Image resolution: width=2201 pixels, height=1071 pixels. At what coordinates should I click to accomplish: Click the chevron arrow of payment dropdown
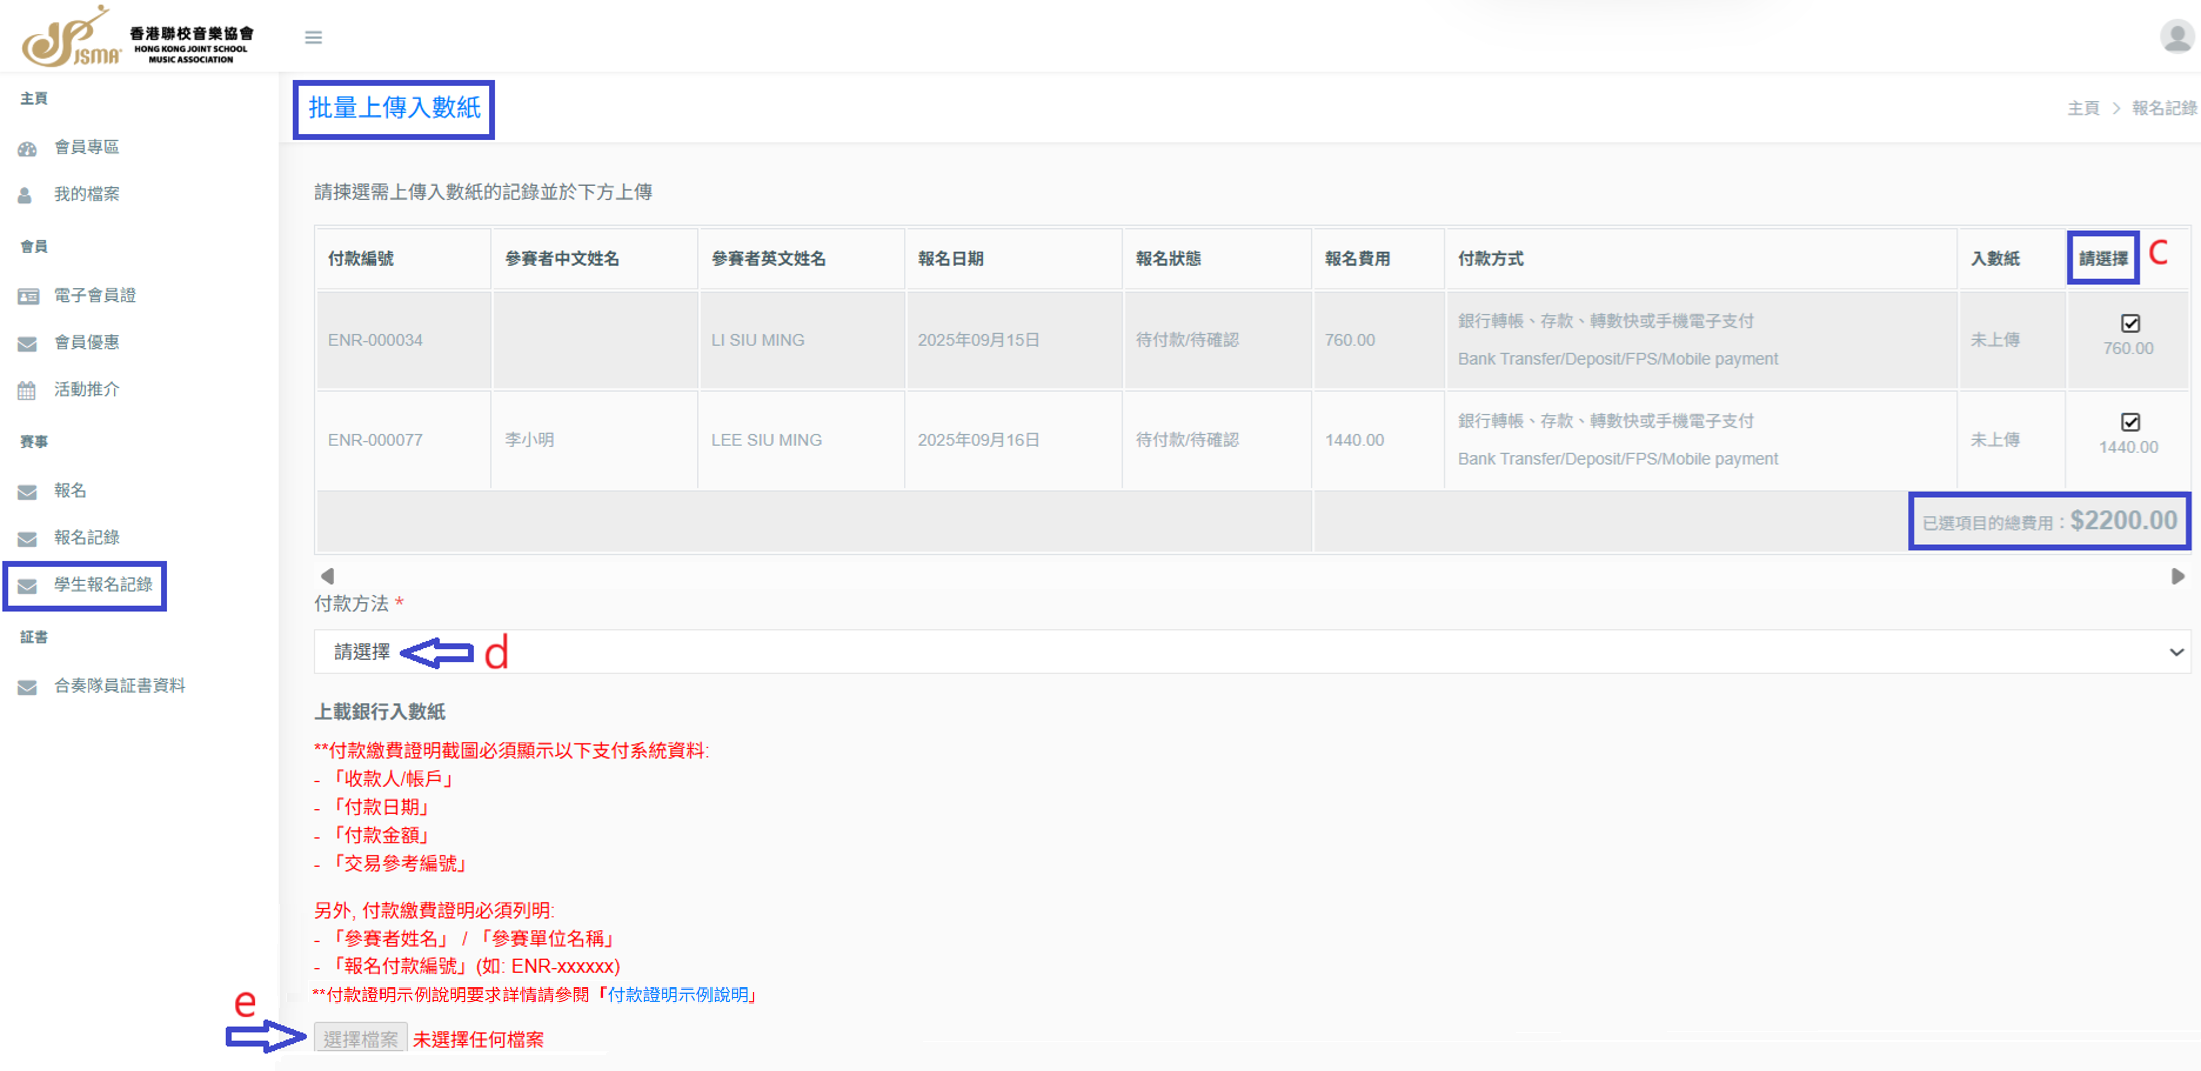pyautogui.click(x=2176, y=652)
